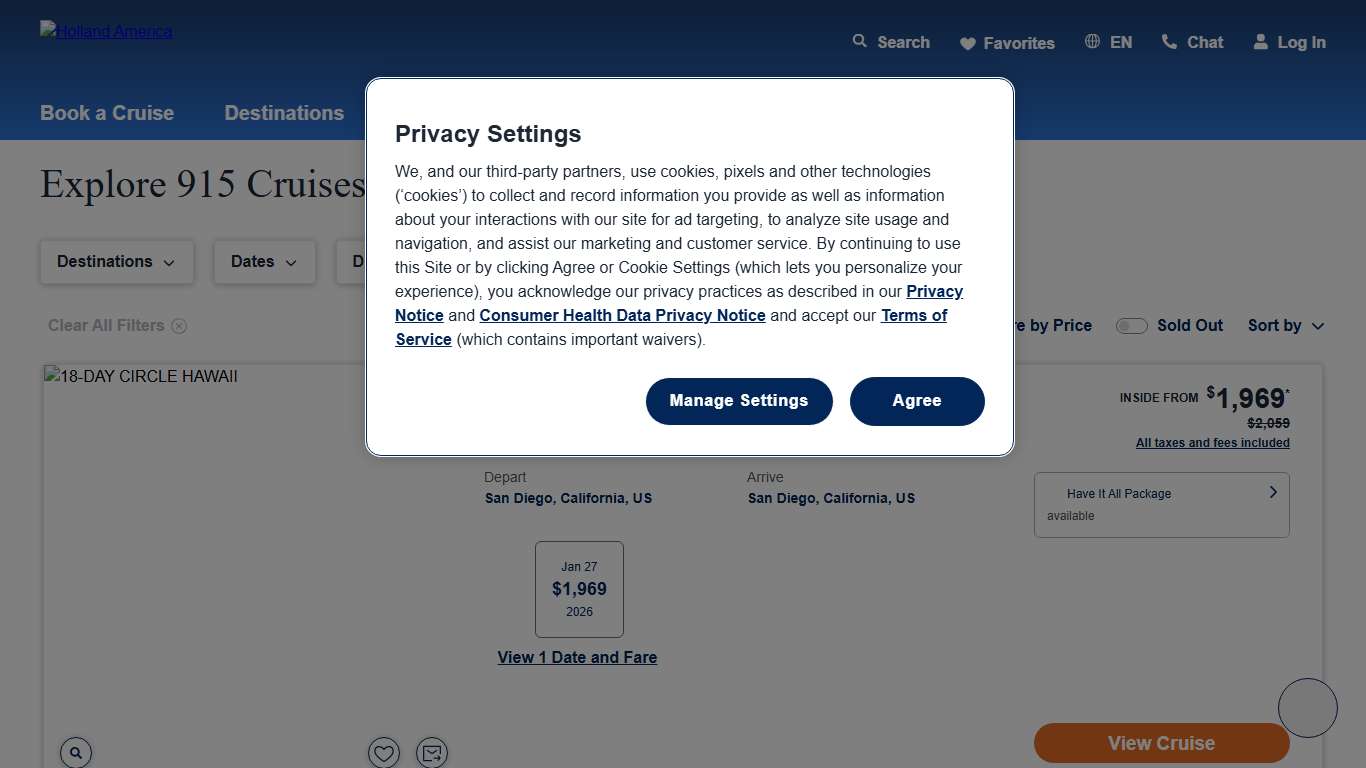Click the Log In user icon
Screen dimensions: 1366x768
click(1260, 42)
